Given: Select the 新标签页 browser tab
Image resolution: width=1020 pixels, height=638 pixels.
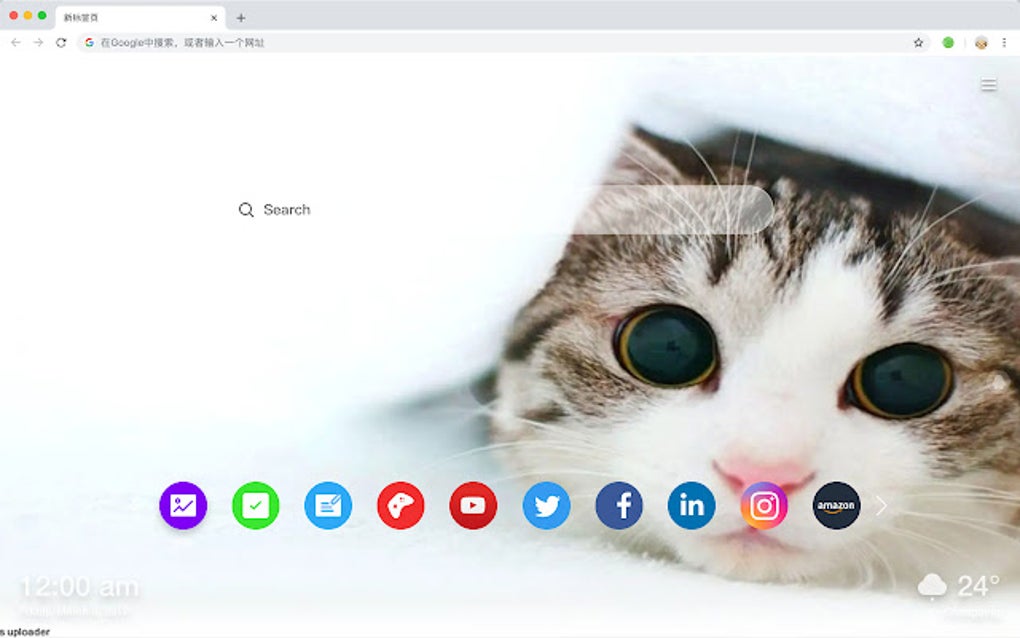Looking at the screenshot, I should point(120,16).
